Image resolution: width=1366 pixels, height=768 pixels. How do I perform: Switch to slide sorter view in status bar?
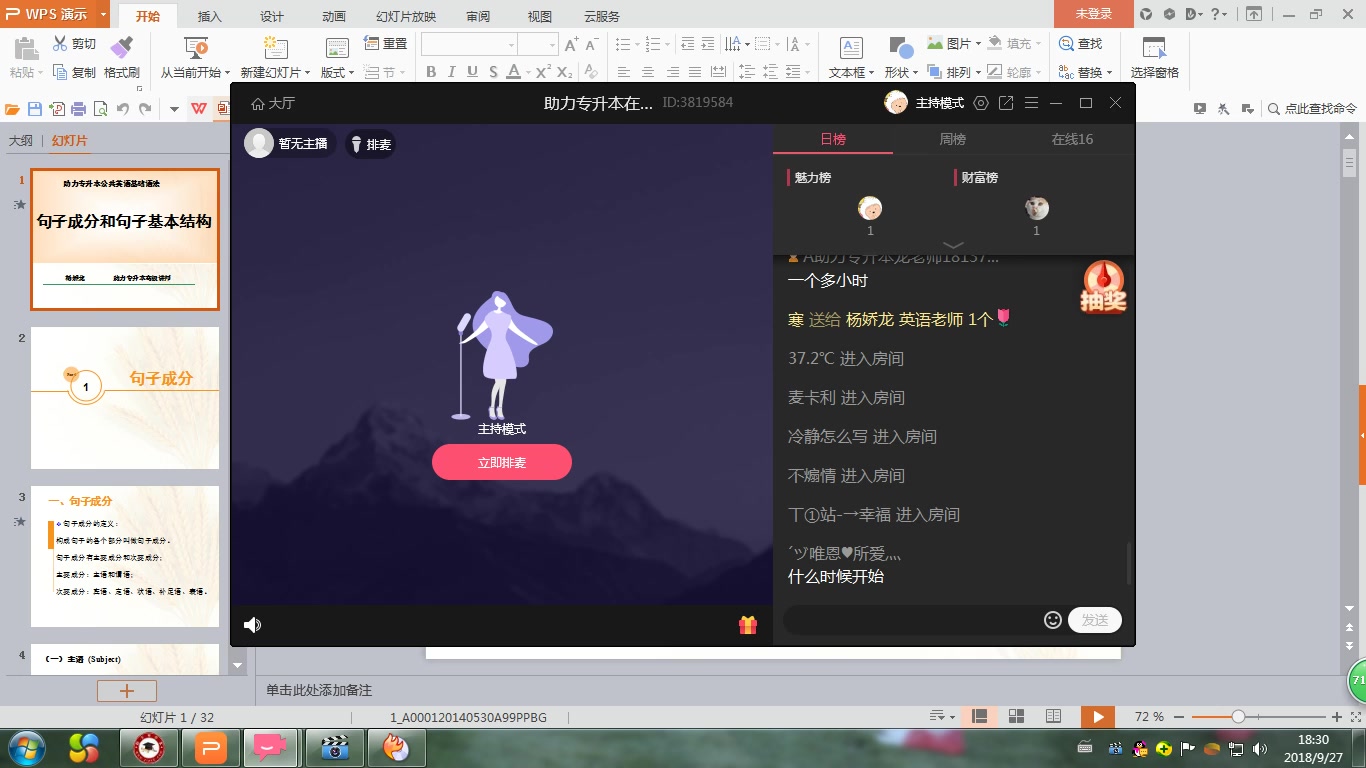click(1016, 716)
